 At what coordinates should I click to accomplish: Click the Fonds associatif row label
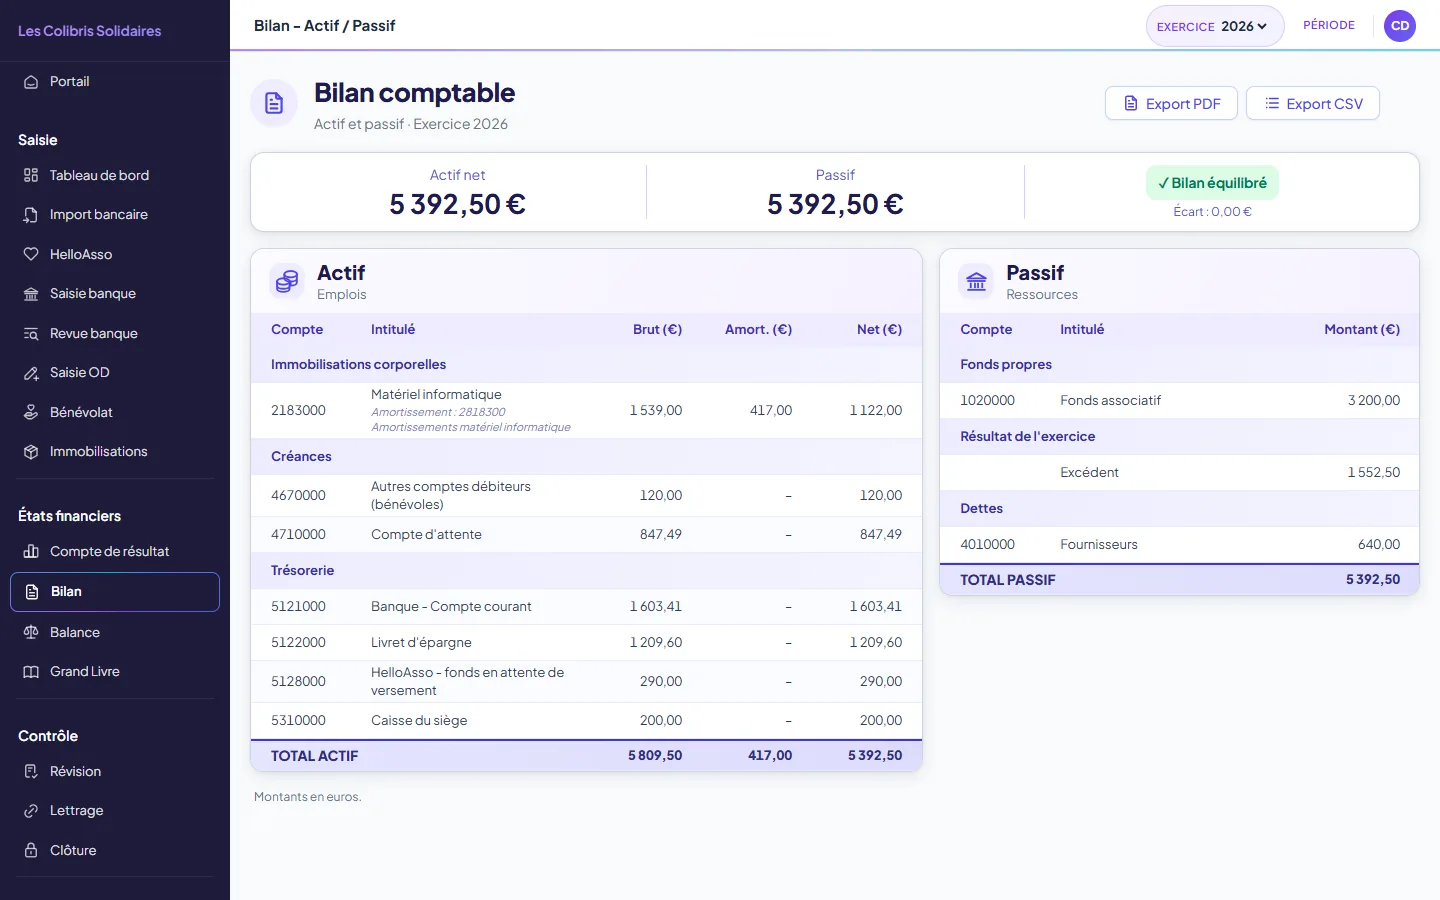[x=1110, y=401]
